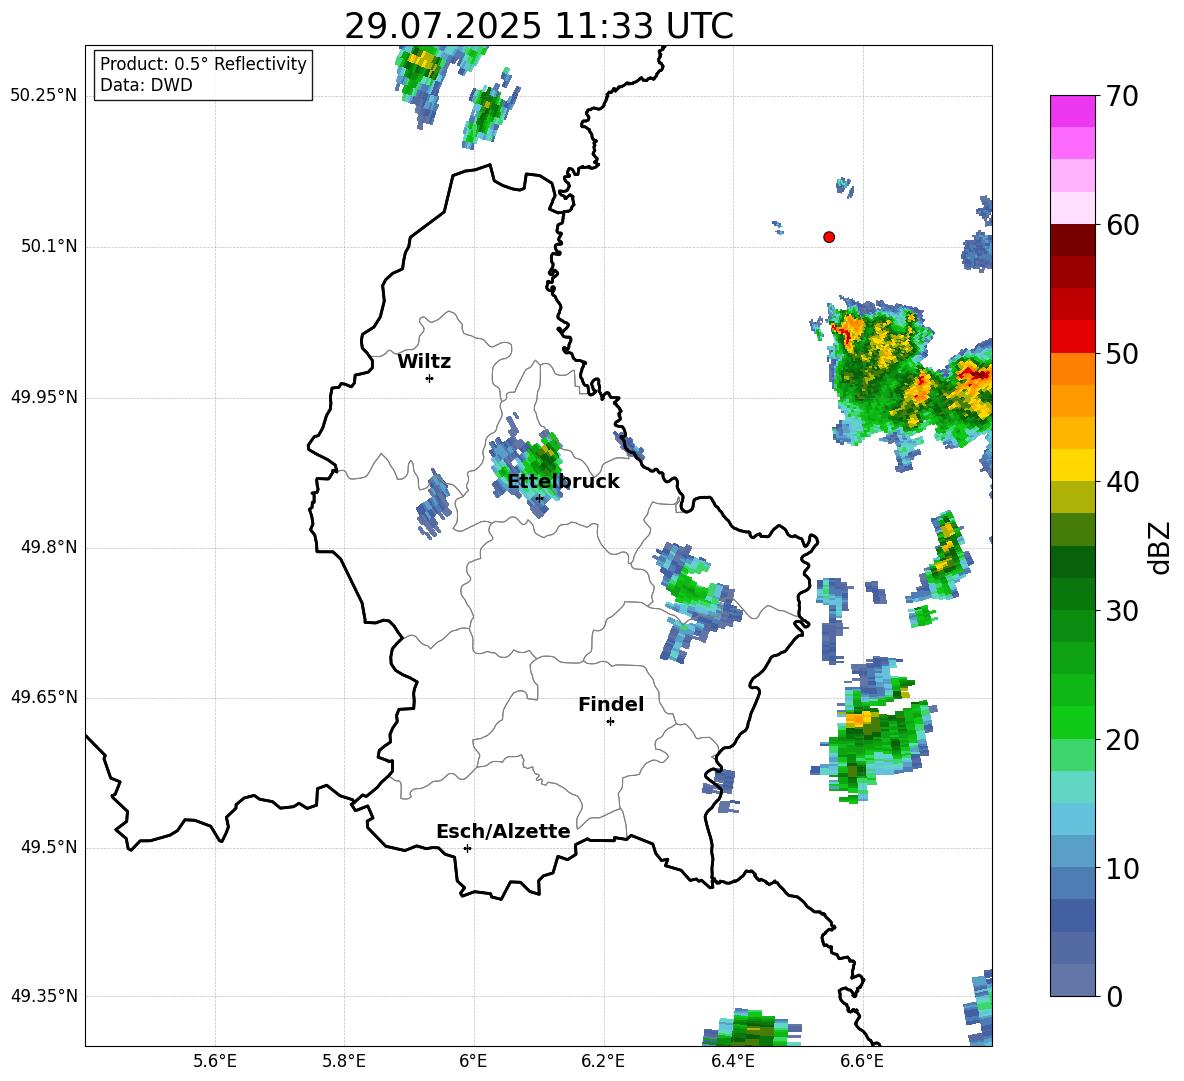Click the 49.5°N latitude label
This screenshot has height=1081, width=1184.
click(x=48, y=847)
